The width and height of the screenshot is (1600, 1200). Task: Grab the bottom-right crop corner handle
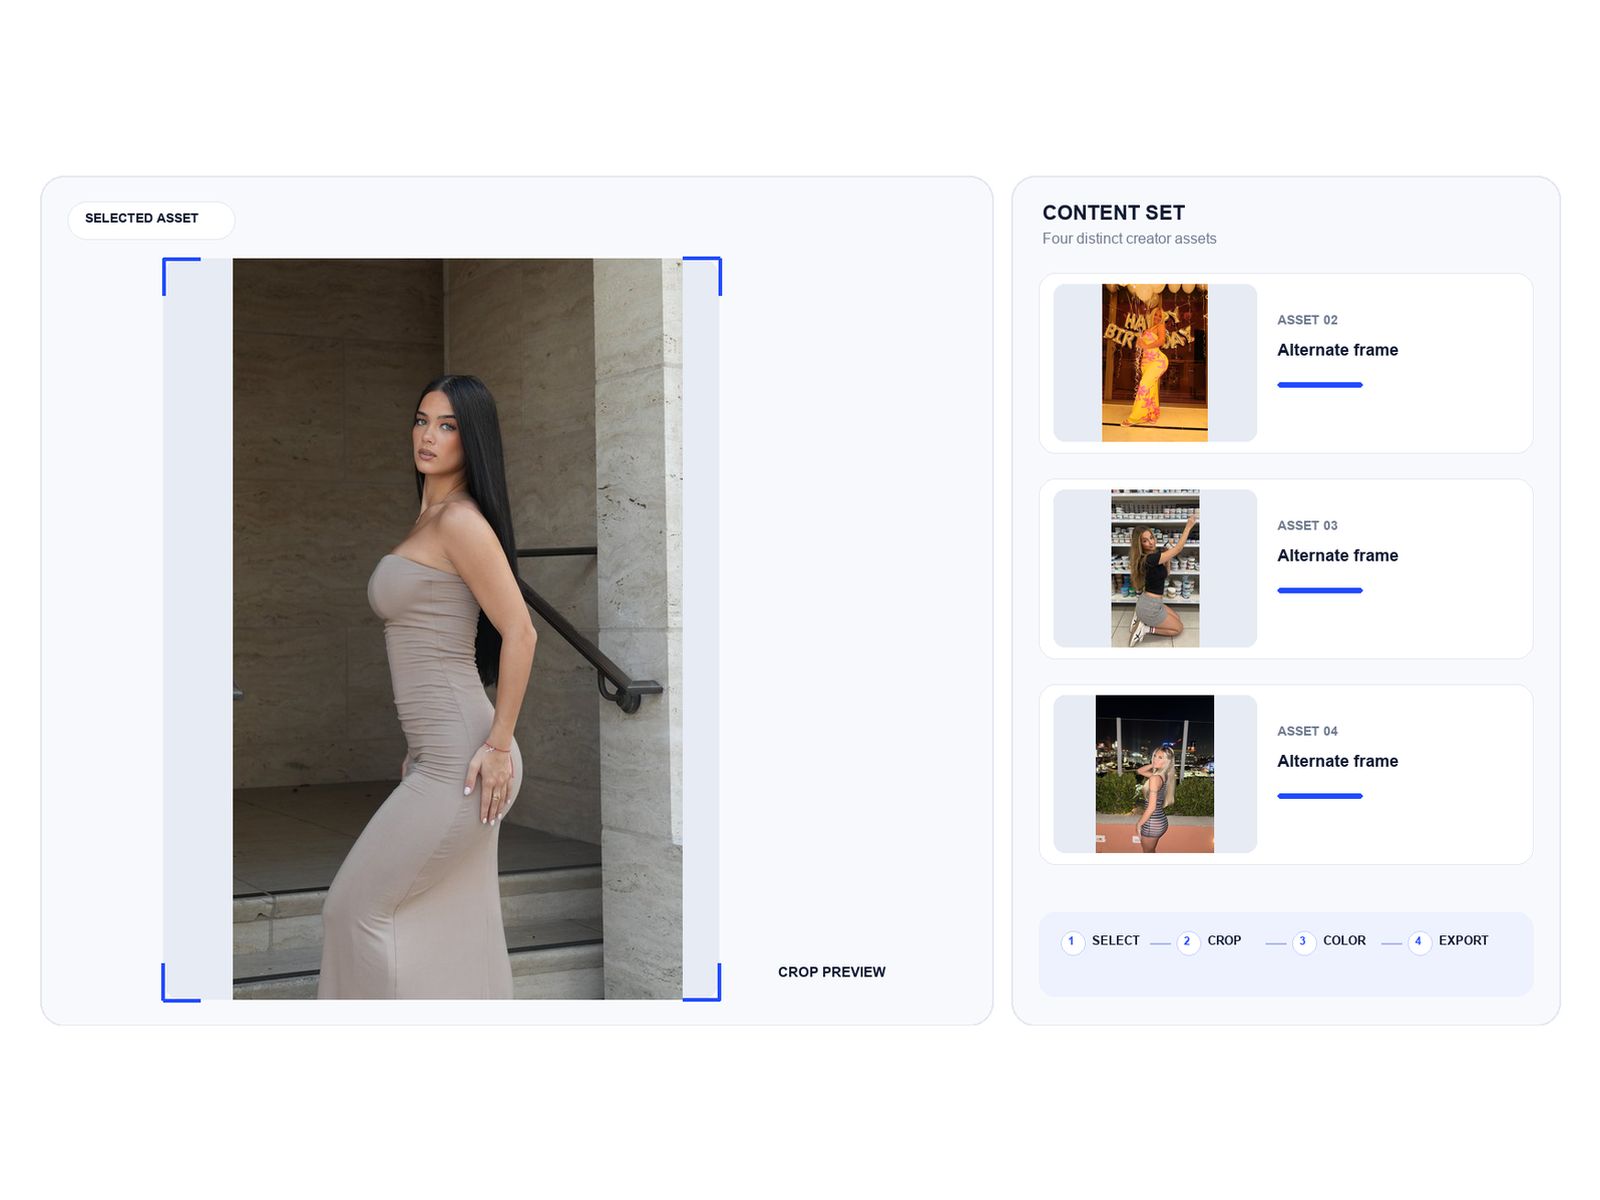pos(702,983)
